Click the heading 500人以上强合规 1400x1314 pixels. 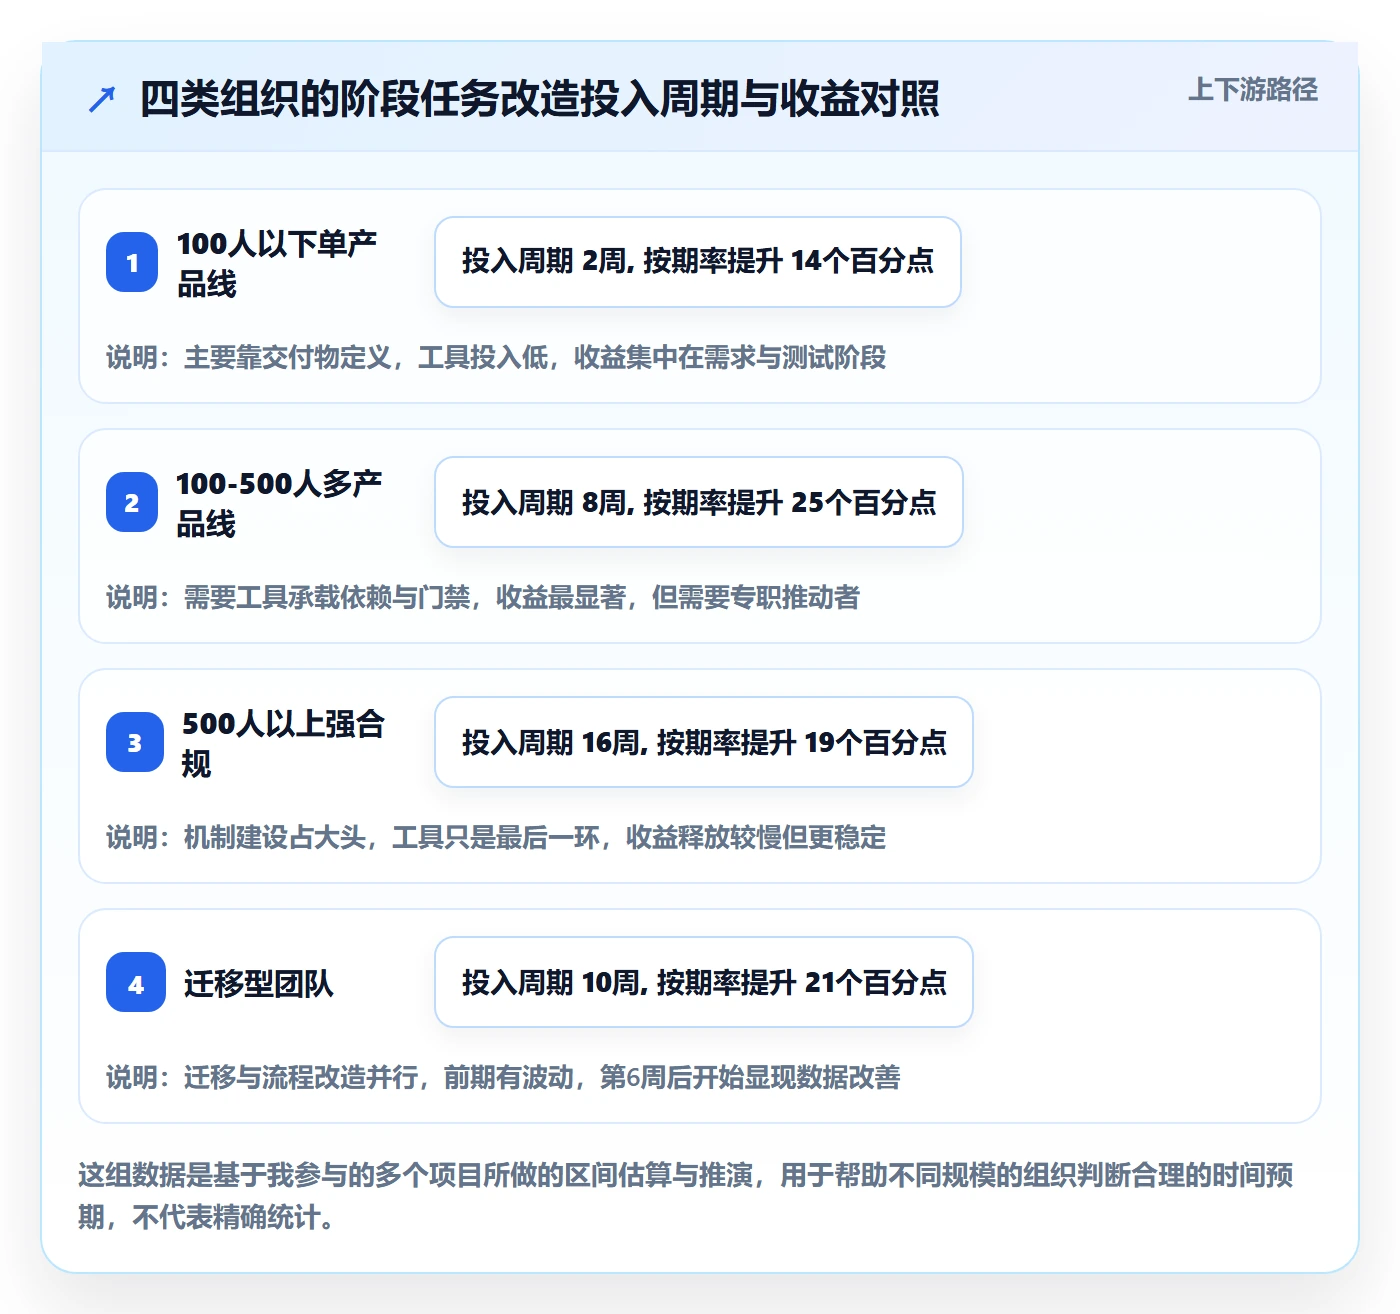click(x=283, y=743)
